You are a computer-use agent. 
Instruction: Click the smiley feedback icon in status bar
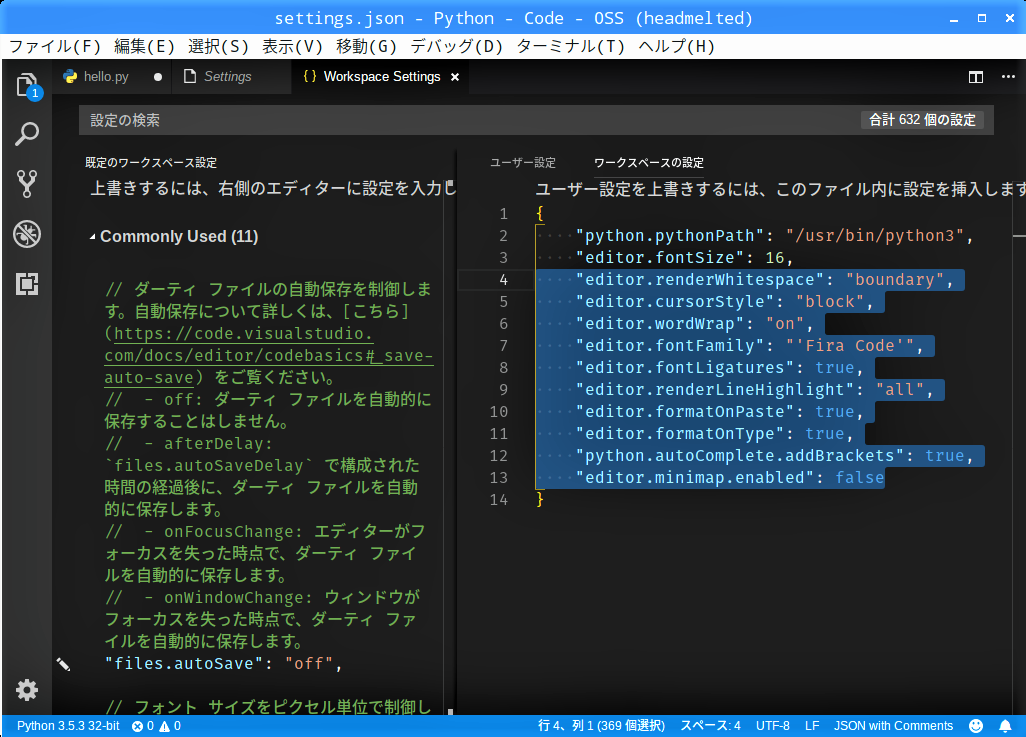(976, 726)
